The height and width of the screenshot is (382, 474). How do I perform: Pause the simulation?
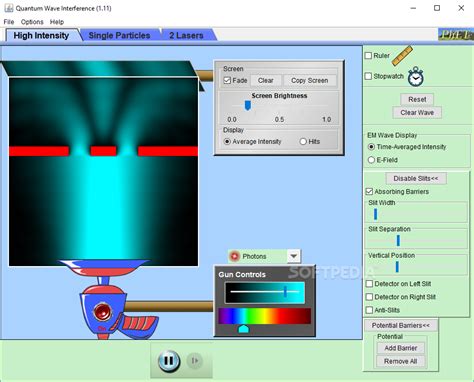point(169,361)
